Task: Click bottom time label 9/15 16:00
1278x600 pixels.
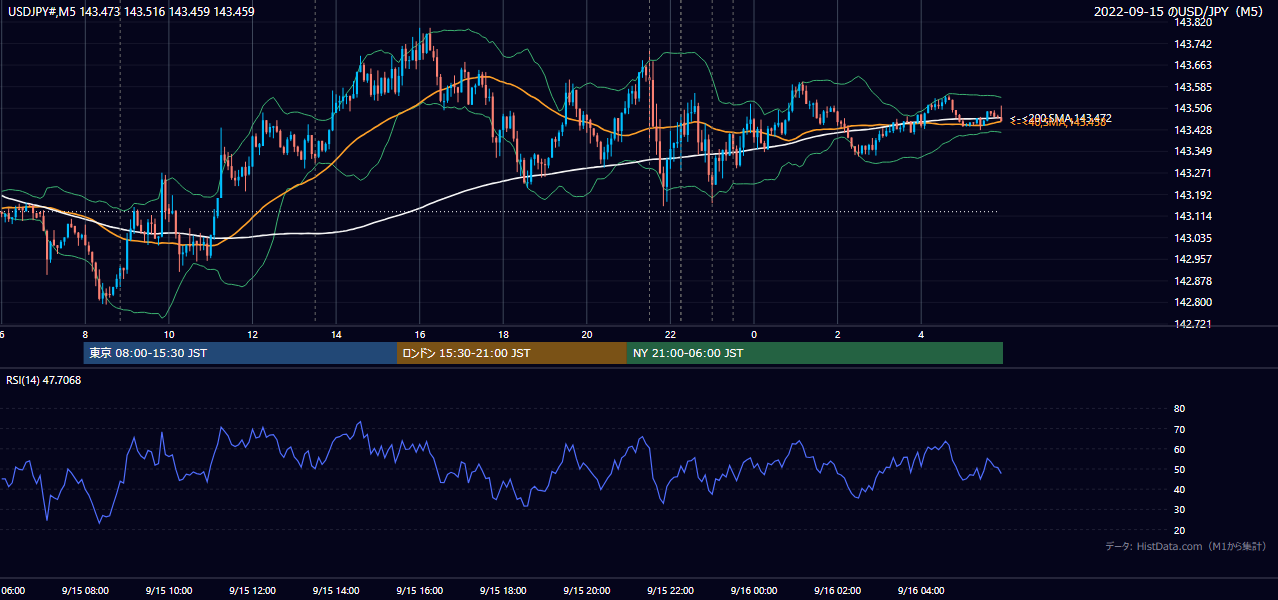Action: (x=420, y=591)
